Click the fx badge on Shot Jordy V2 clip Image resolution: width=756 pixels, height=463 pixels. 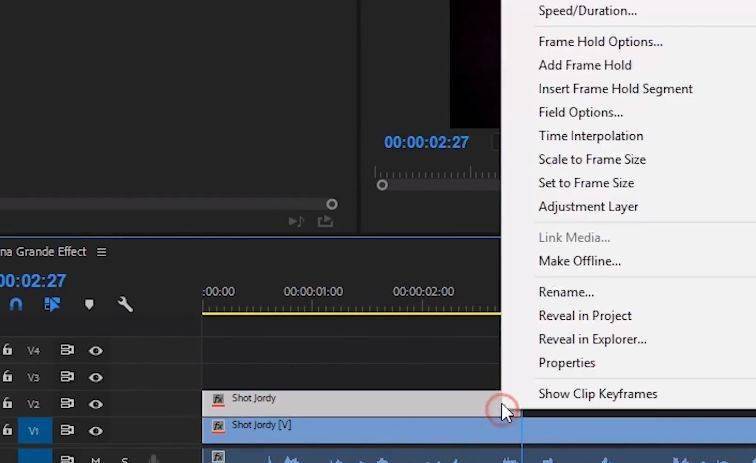218,399
